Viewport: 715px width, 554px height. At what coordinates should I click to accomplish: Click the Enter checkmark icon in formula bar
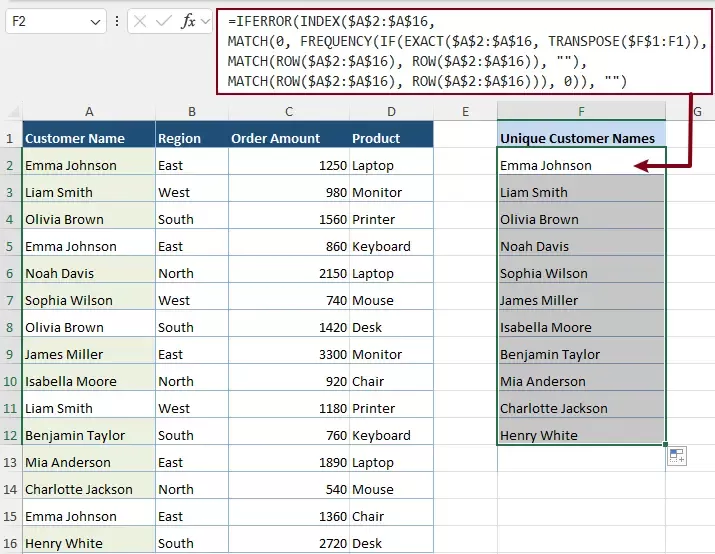(x=163, y=21)
